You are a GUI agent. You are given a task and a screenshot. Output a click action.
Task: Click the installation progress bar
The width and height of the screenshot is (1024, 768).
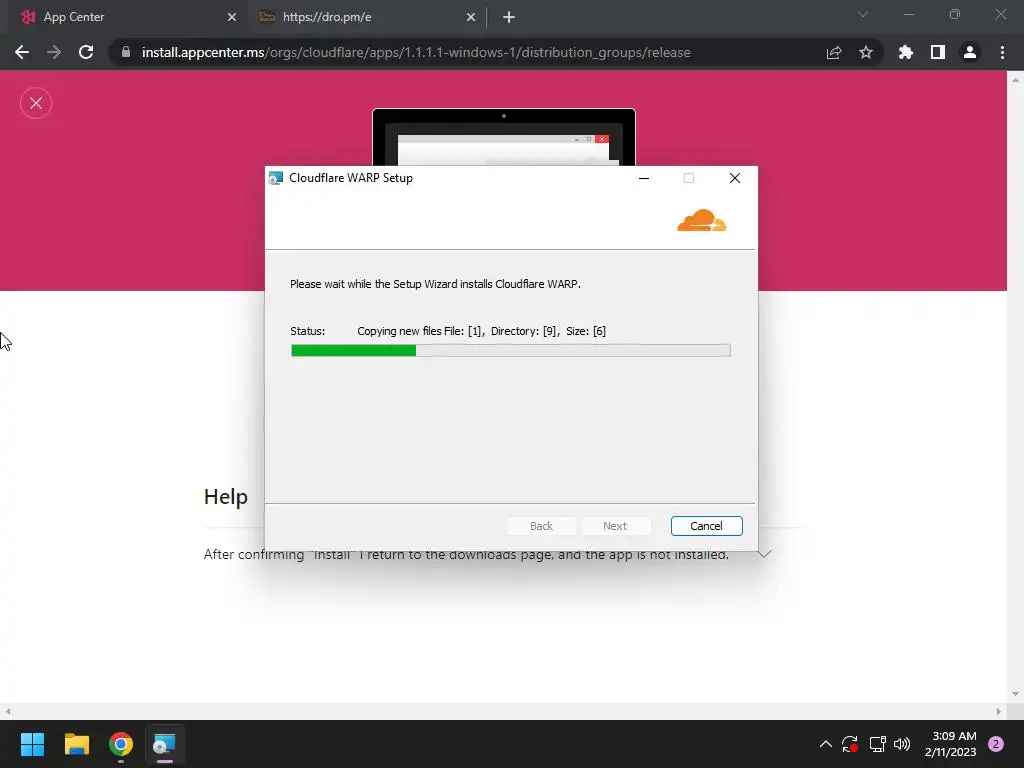coord(511,351)
